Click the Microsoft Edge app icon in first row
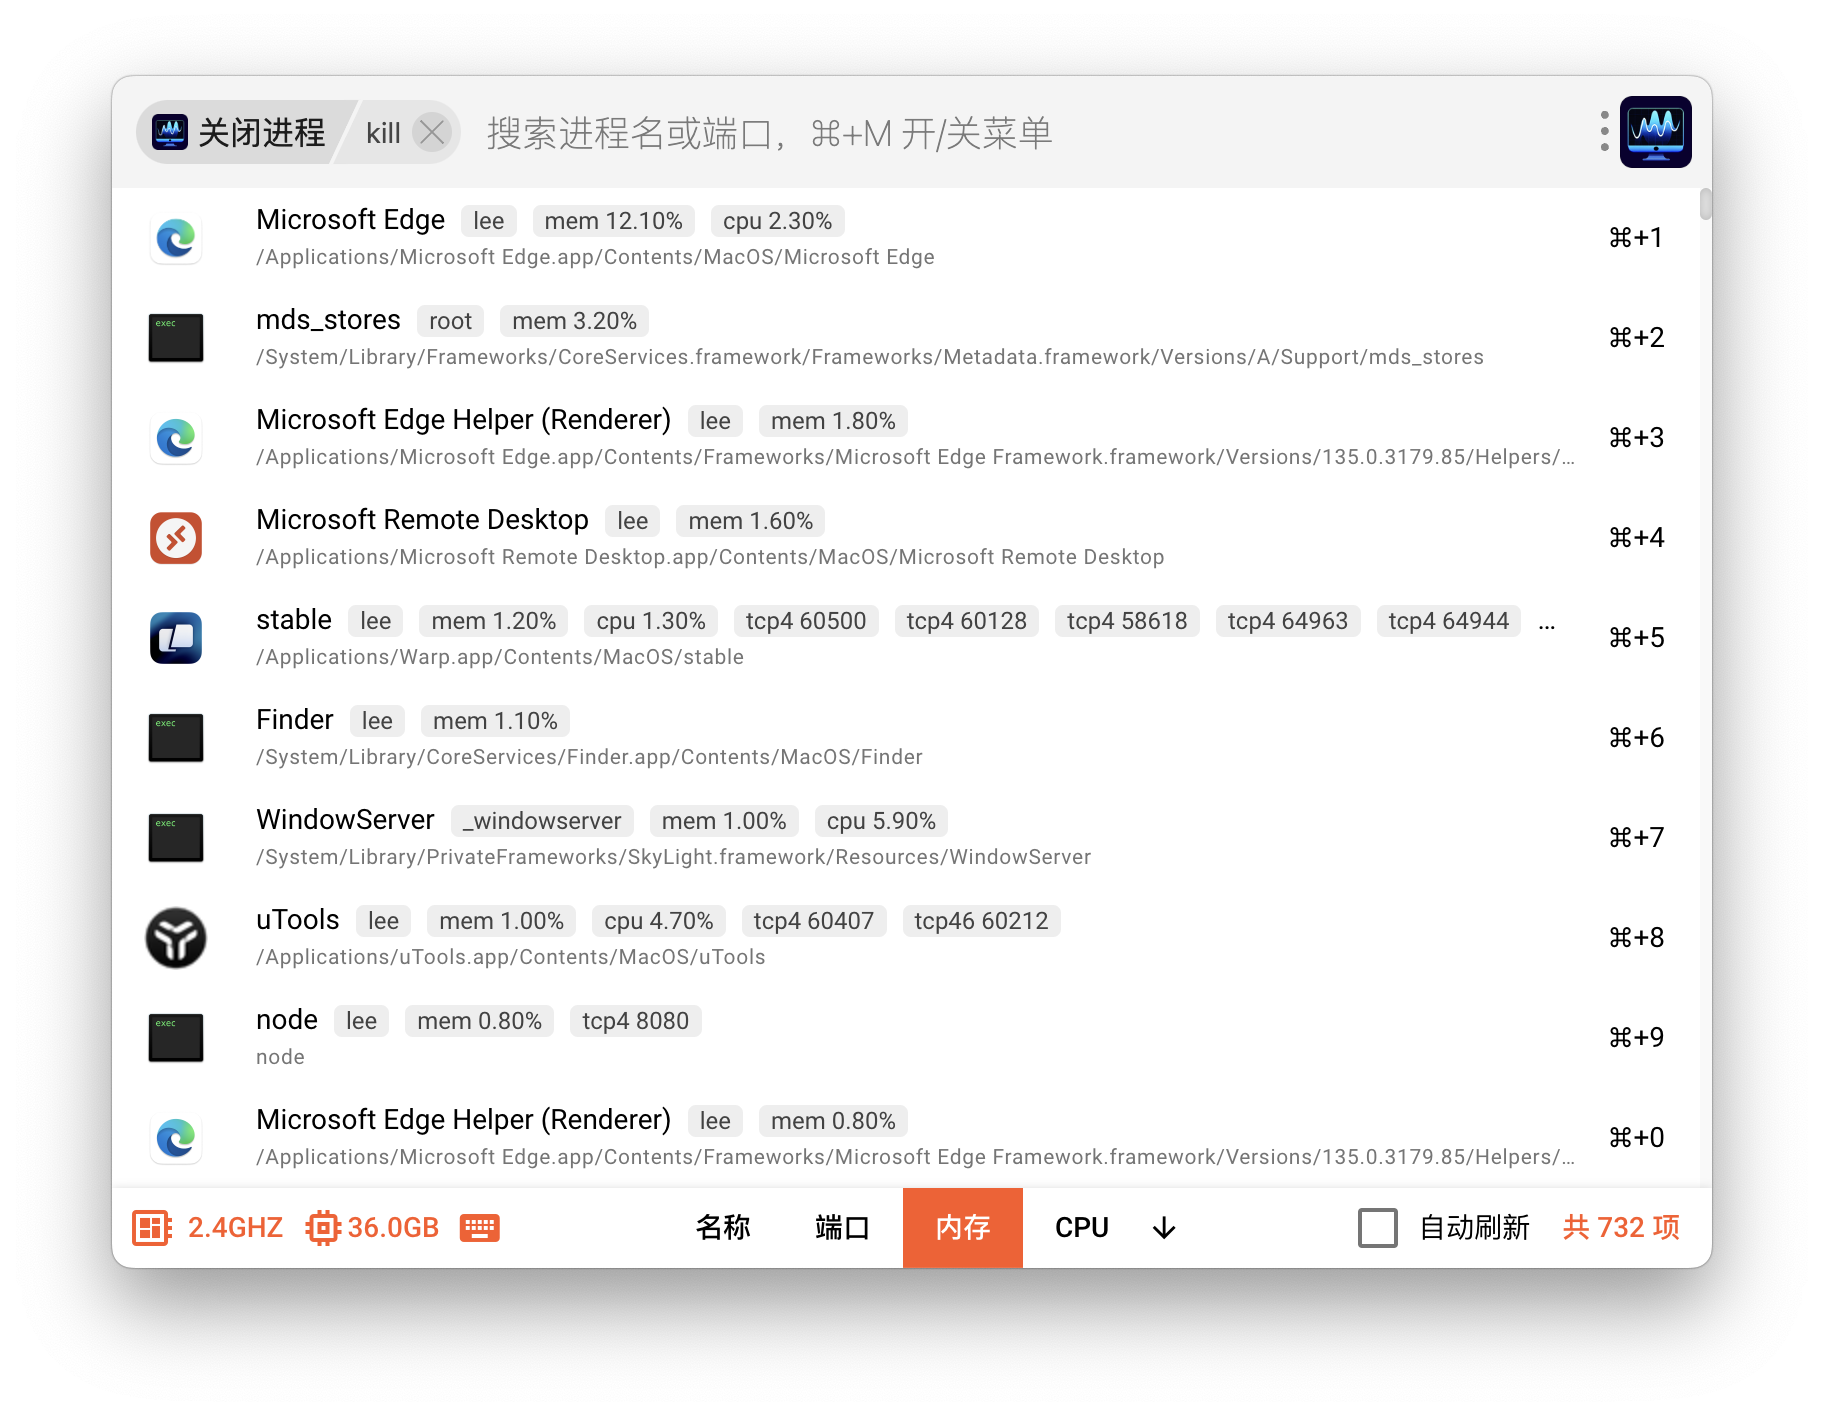This screenshot has width=1824, height=1416. pos(176,238)
